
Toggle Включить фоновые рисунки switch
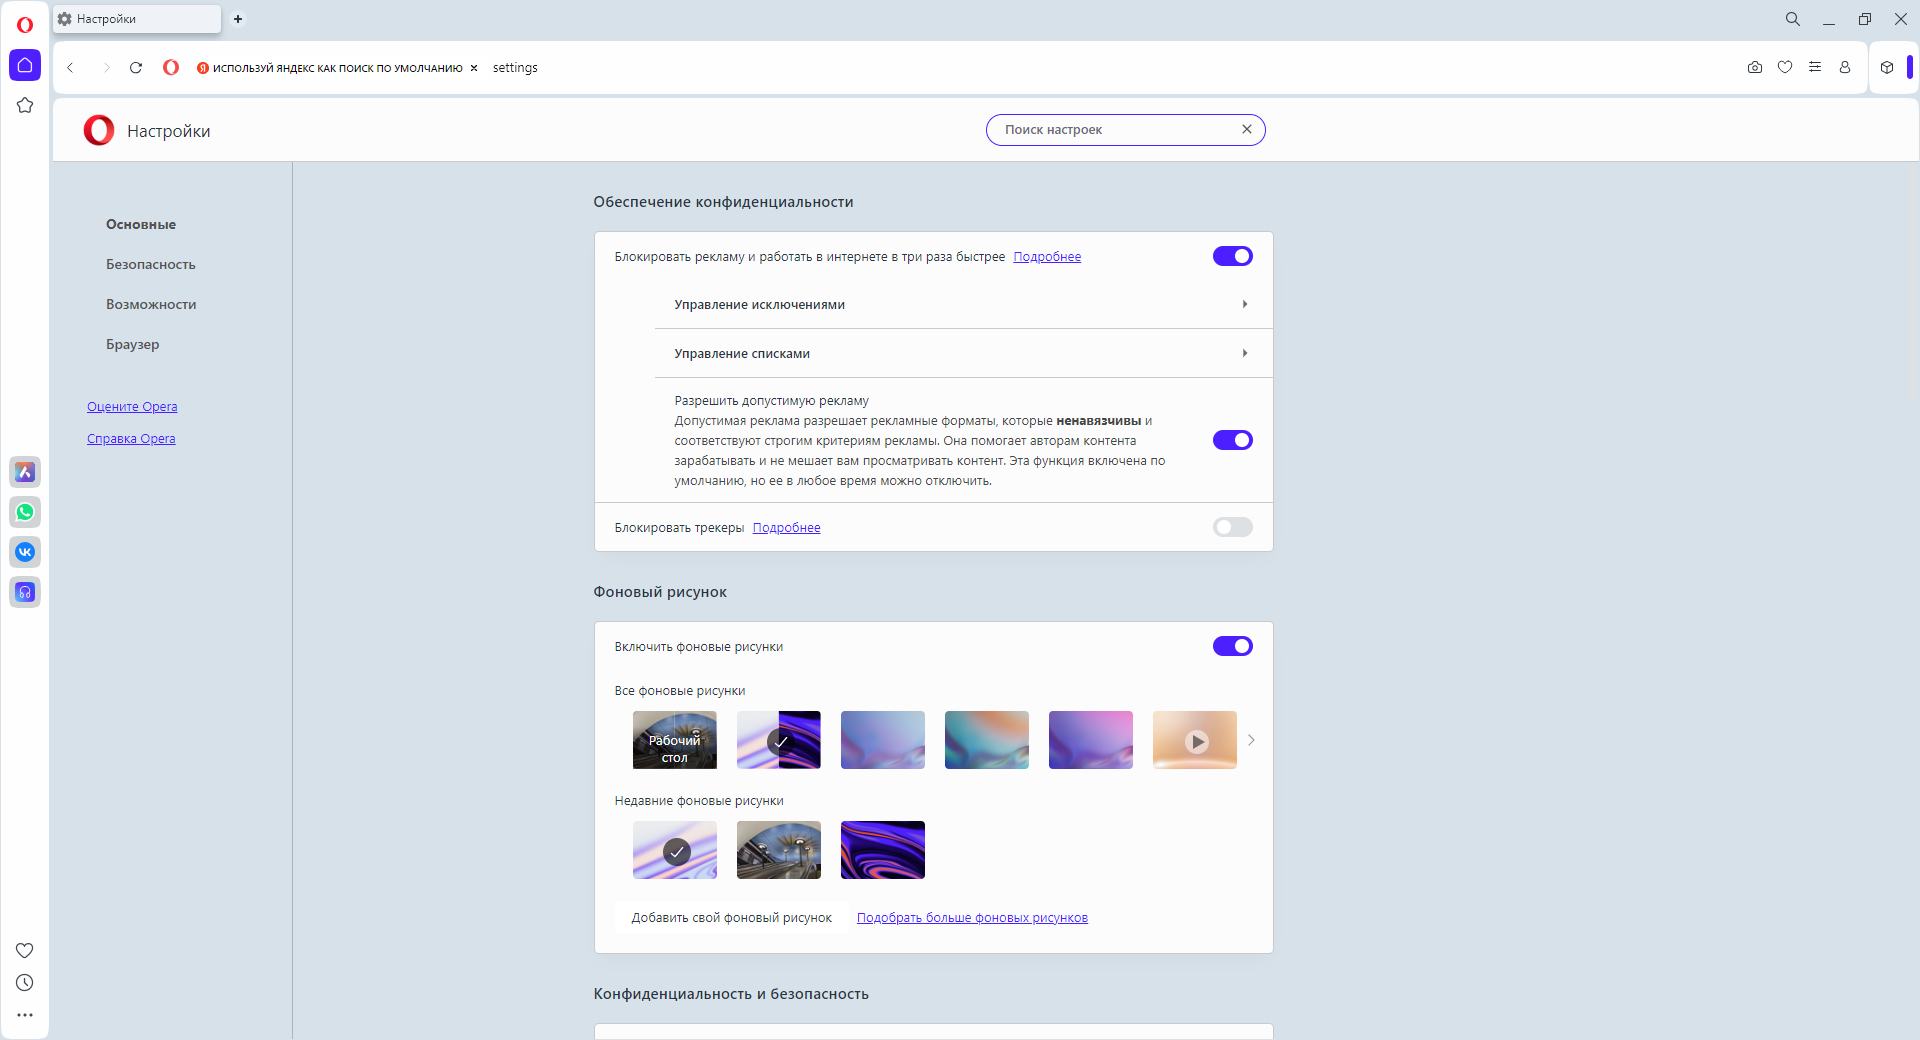(1233, 646)
